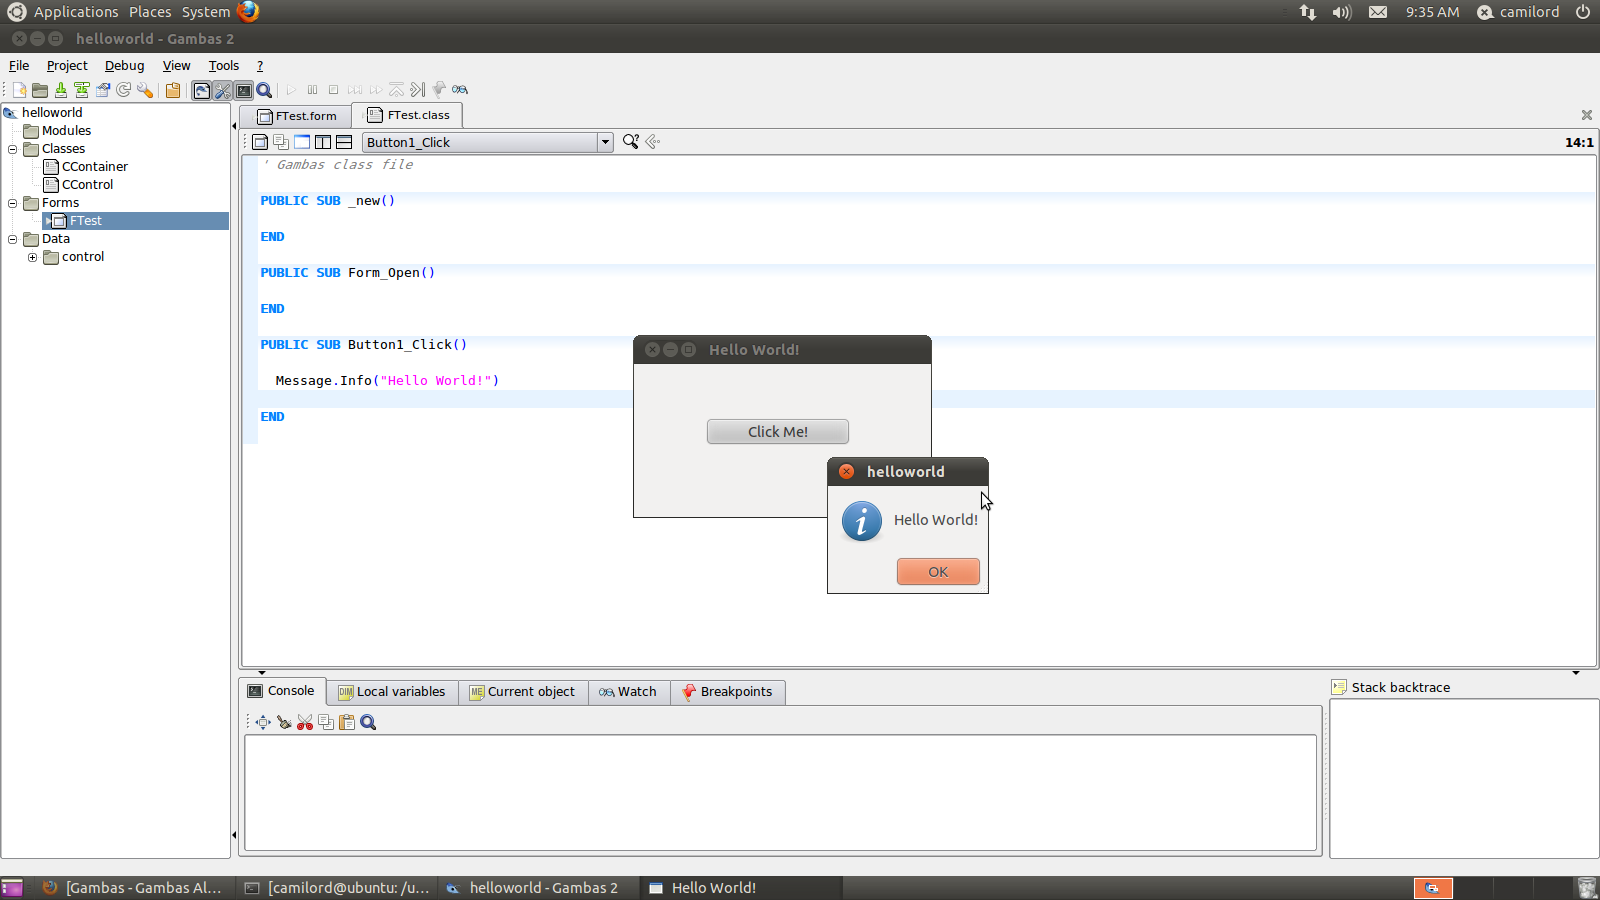Click the console paste clipboard icon

347,722
